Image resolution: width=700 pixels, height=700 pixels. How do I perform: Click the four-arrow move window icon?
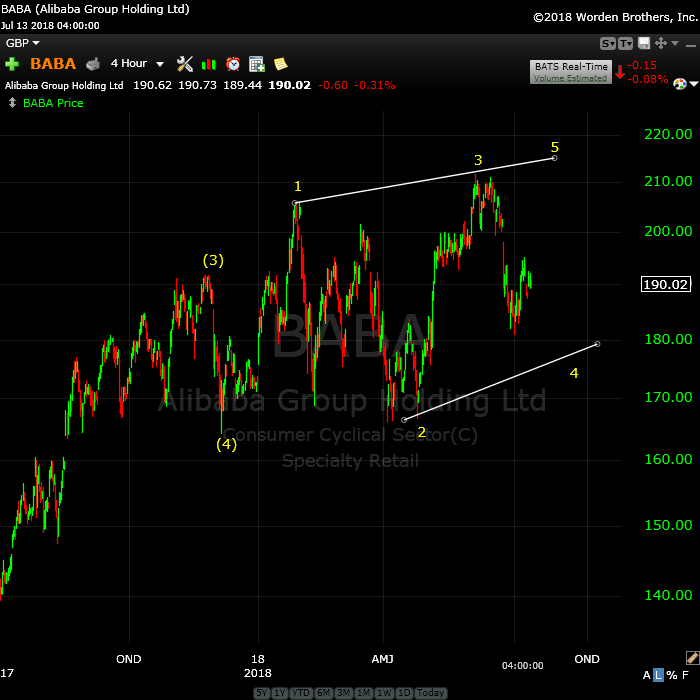tap(661, 43)
